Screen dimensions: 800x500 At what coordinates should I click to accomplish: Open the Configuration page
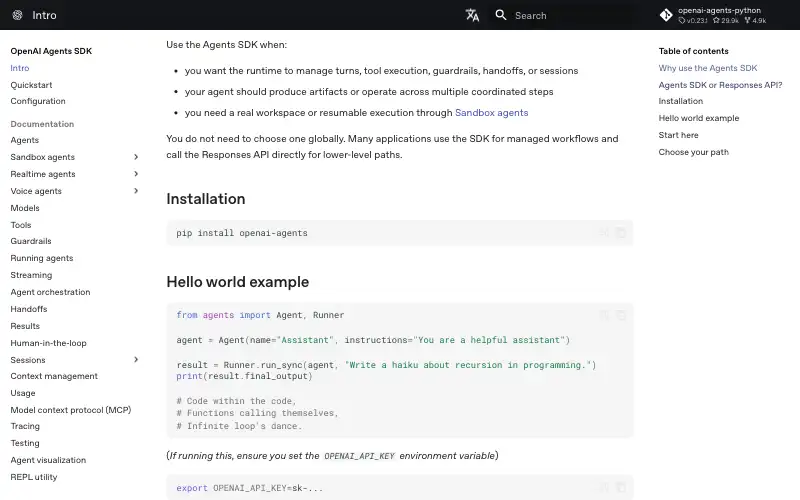[x=38, y=101]
